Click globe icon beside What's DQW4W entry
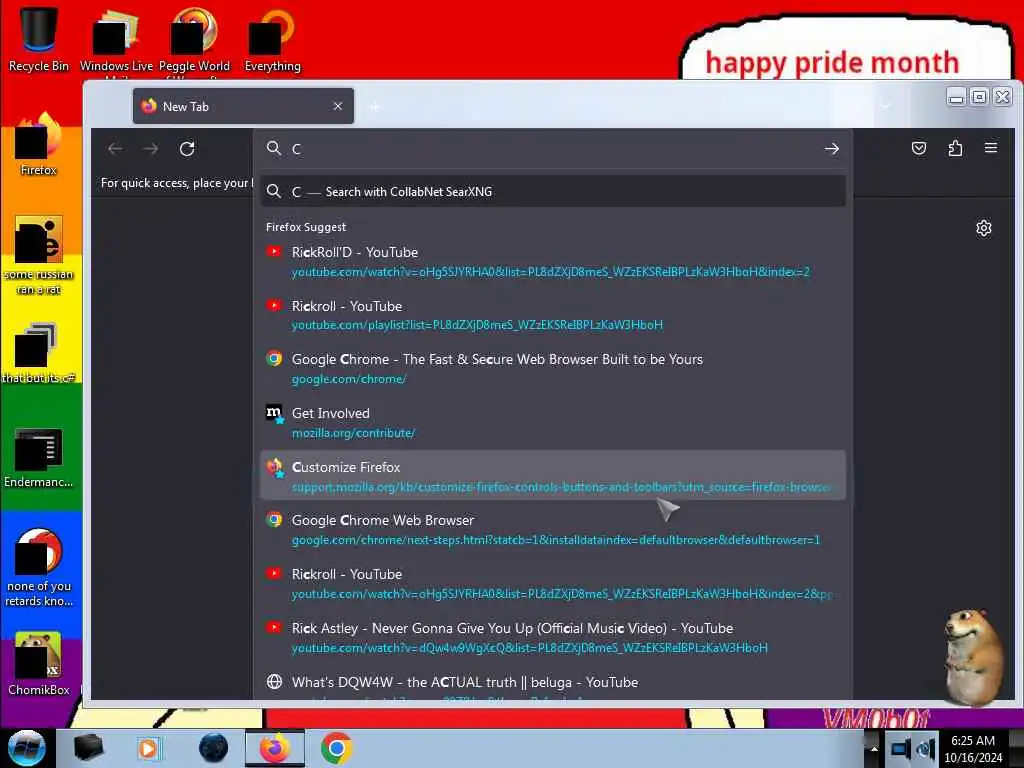The image size is (1024, 768). [274, 681]
